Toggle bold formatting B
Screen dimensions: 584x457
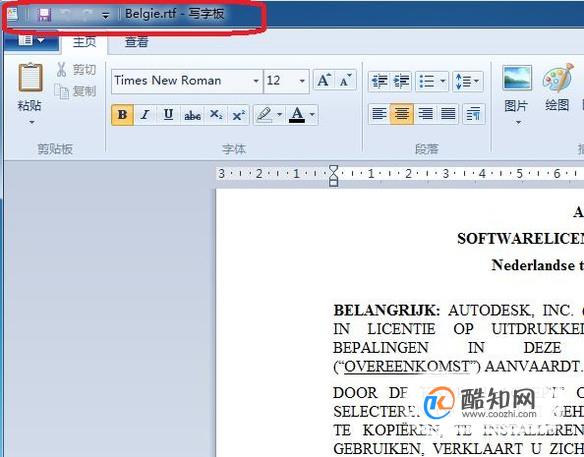(x=123, y=115)
